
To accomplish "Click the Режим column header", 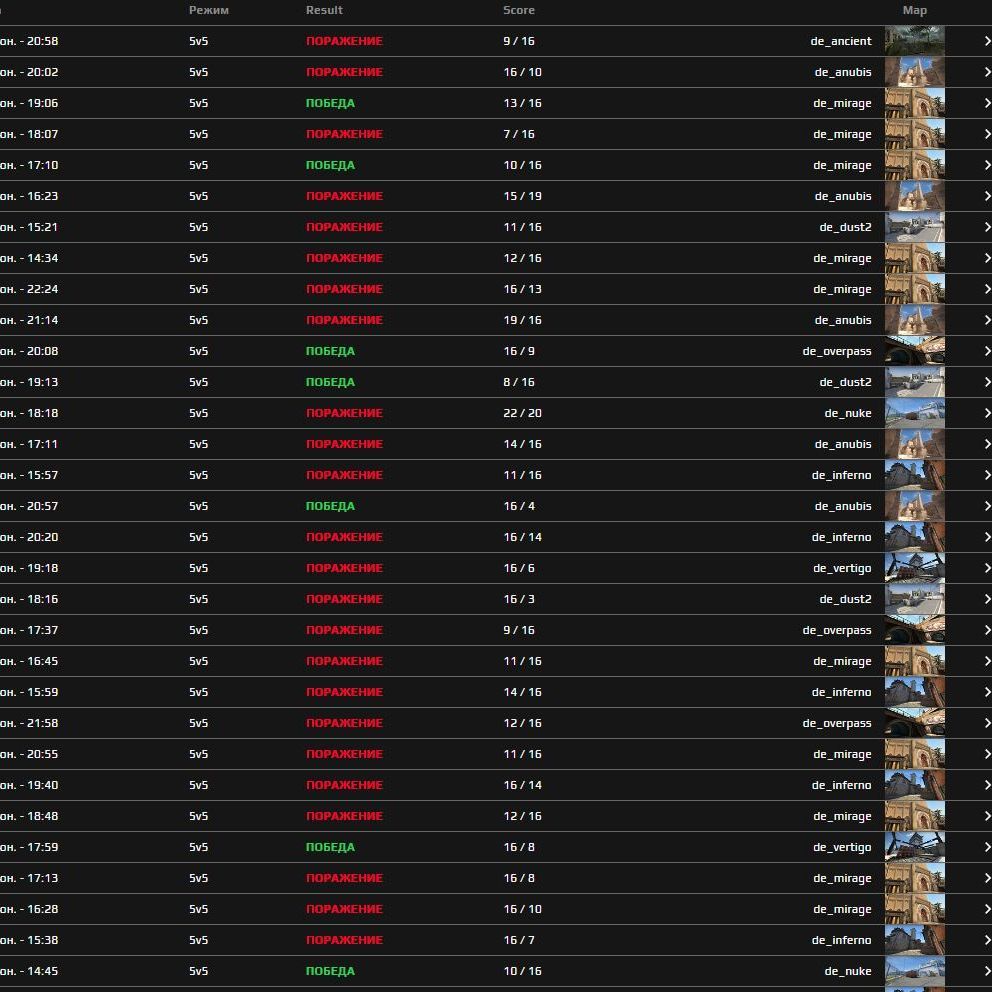I will coord(208,10).
